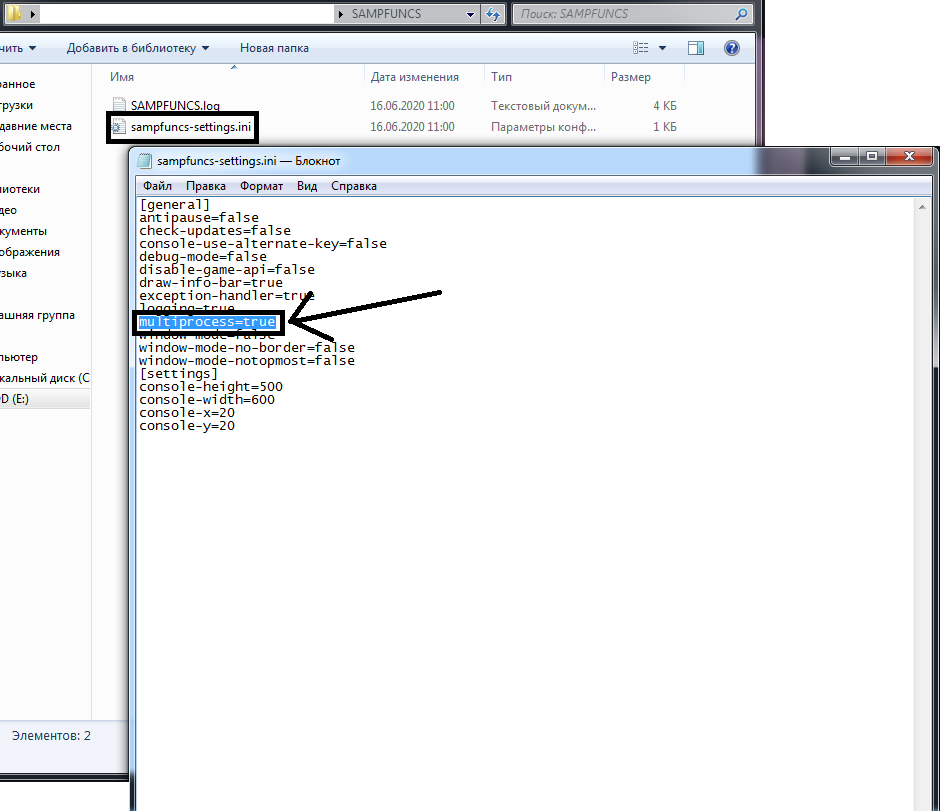Image resolution: width=940 pixels, height=811 pixels.
Task: Click the 'Новая папка' button
Action: [274, 48]
